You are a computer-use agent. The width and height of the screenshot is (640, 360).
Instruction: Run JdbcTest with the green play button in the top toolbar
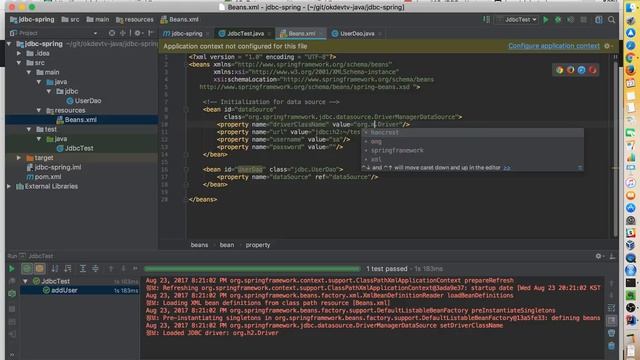(x=546, y=20)
